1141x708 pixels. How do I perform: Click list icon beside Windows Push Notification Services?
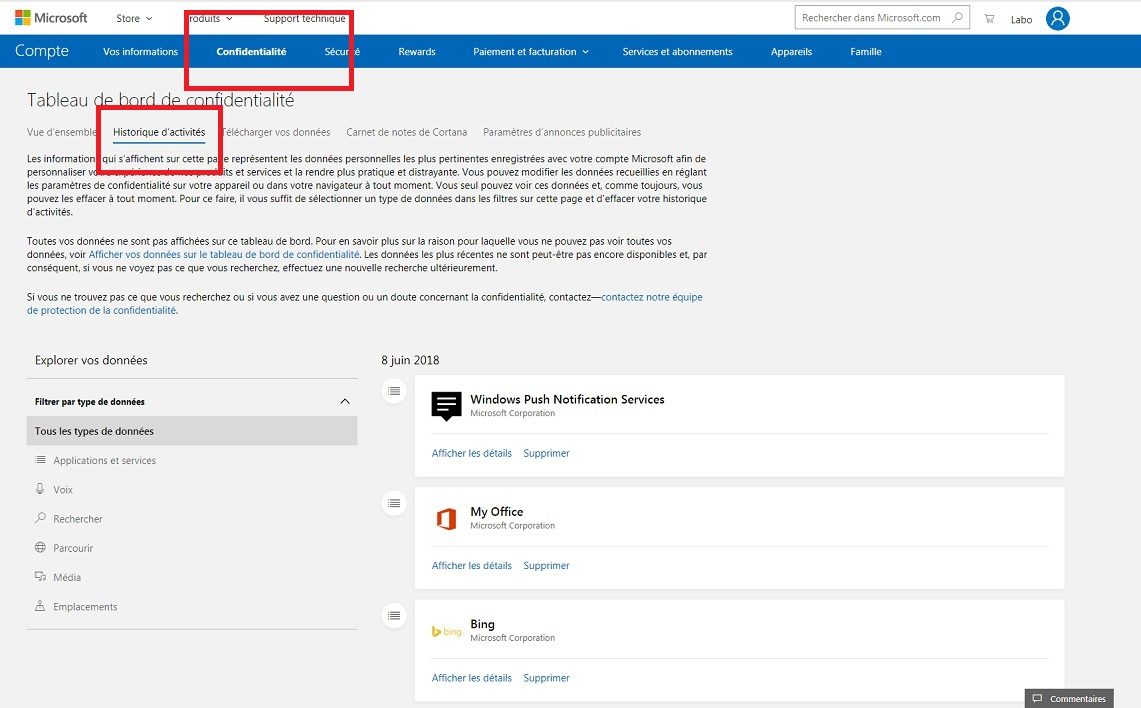coord(394,391)
